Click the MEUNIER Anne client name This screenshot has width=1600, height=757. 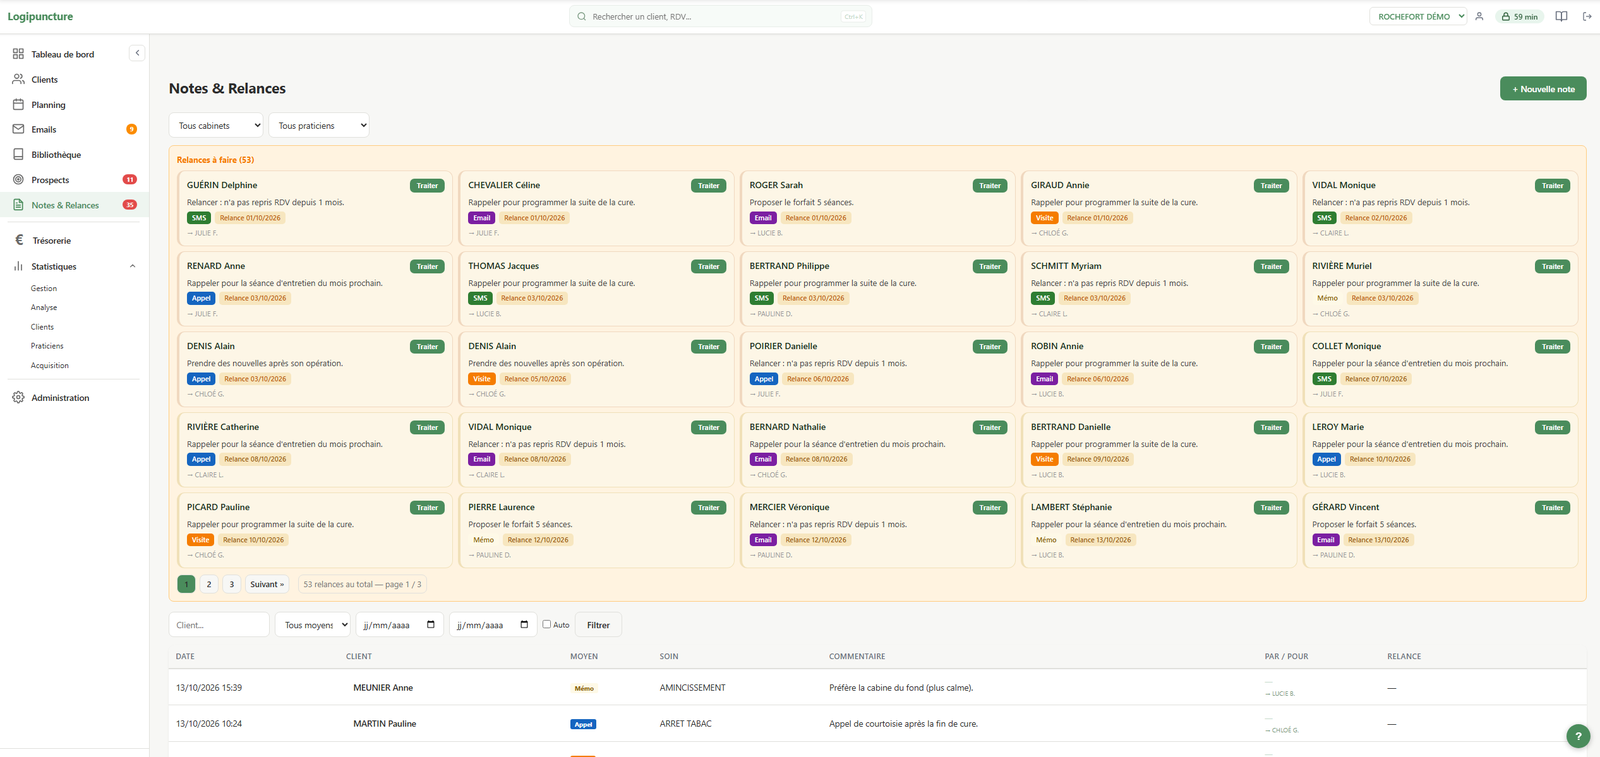383,688
